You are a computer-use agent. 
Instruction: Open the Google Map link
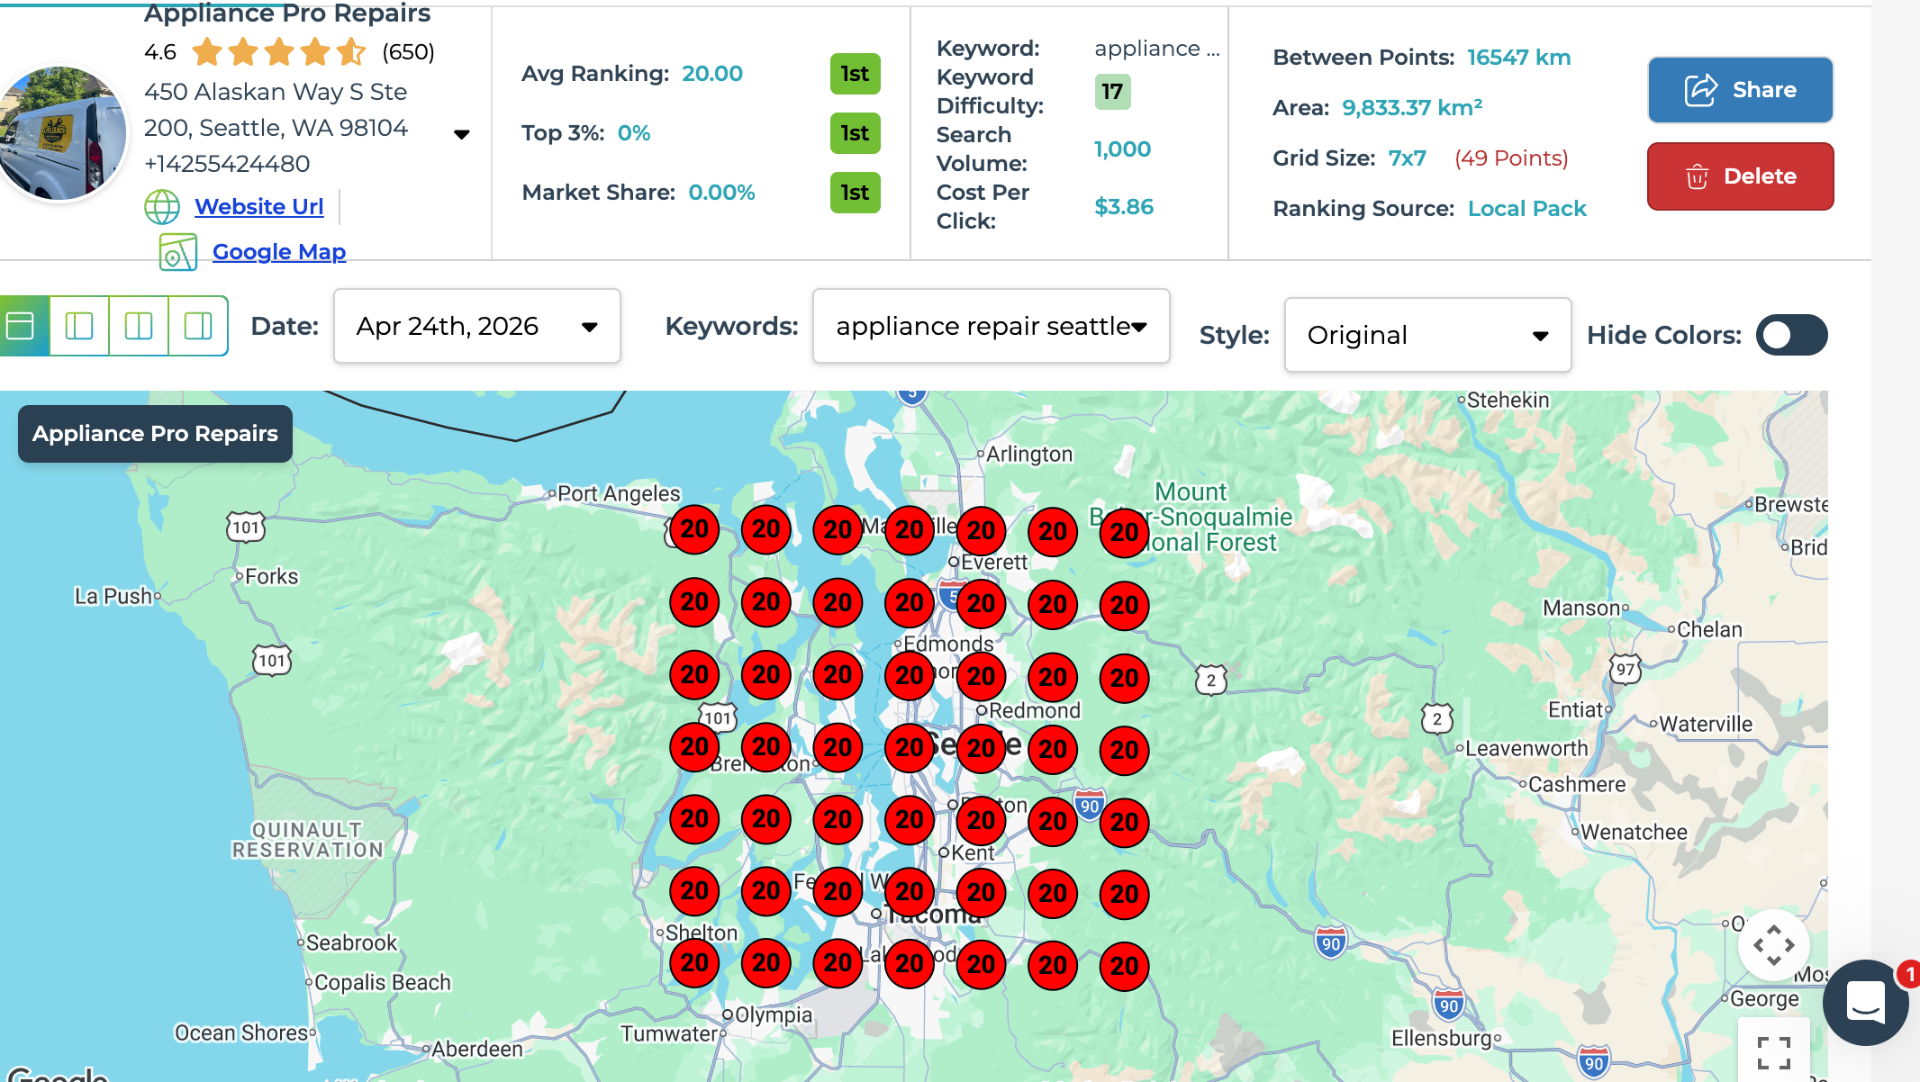click(279, 252)
